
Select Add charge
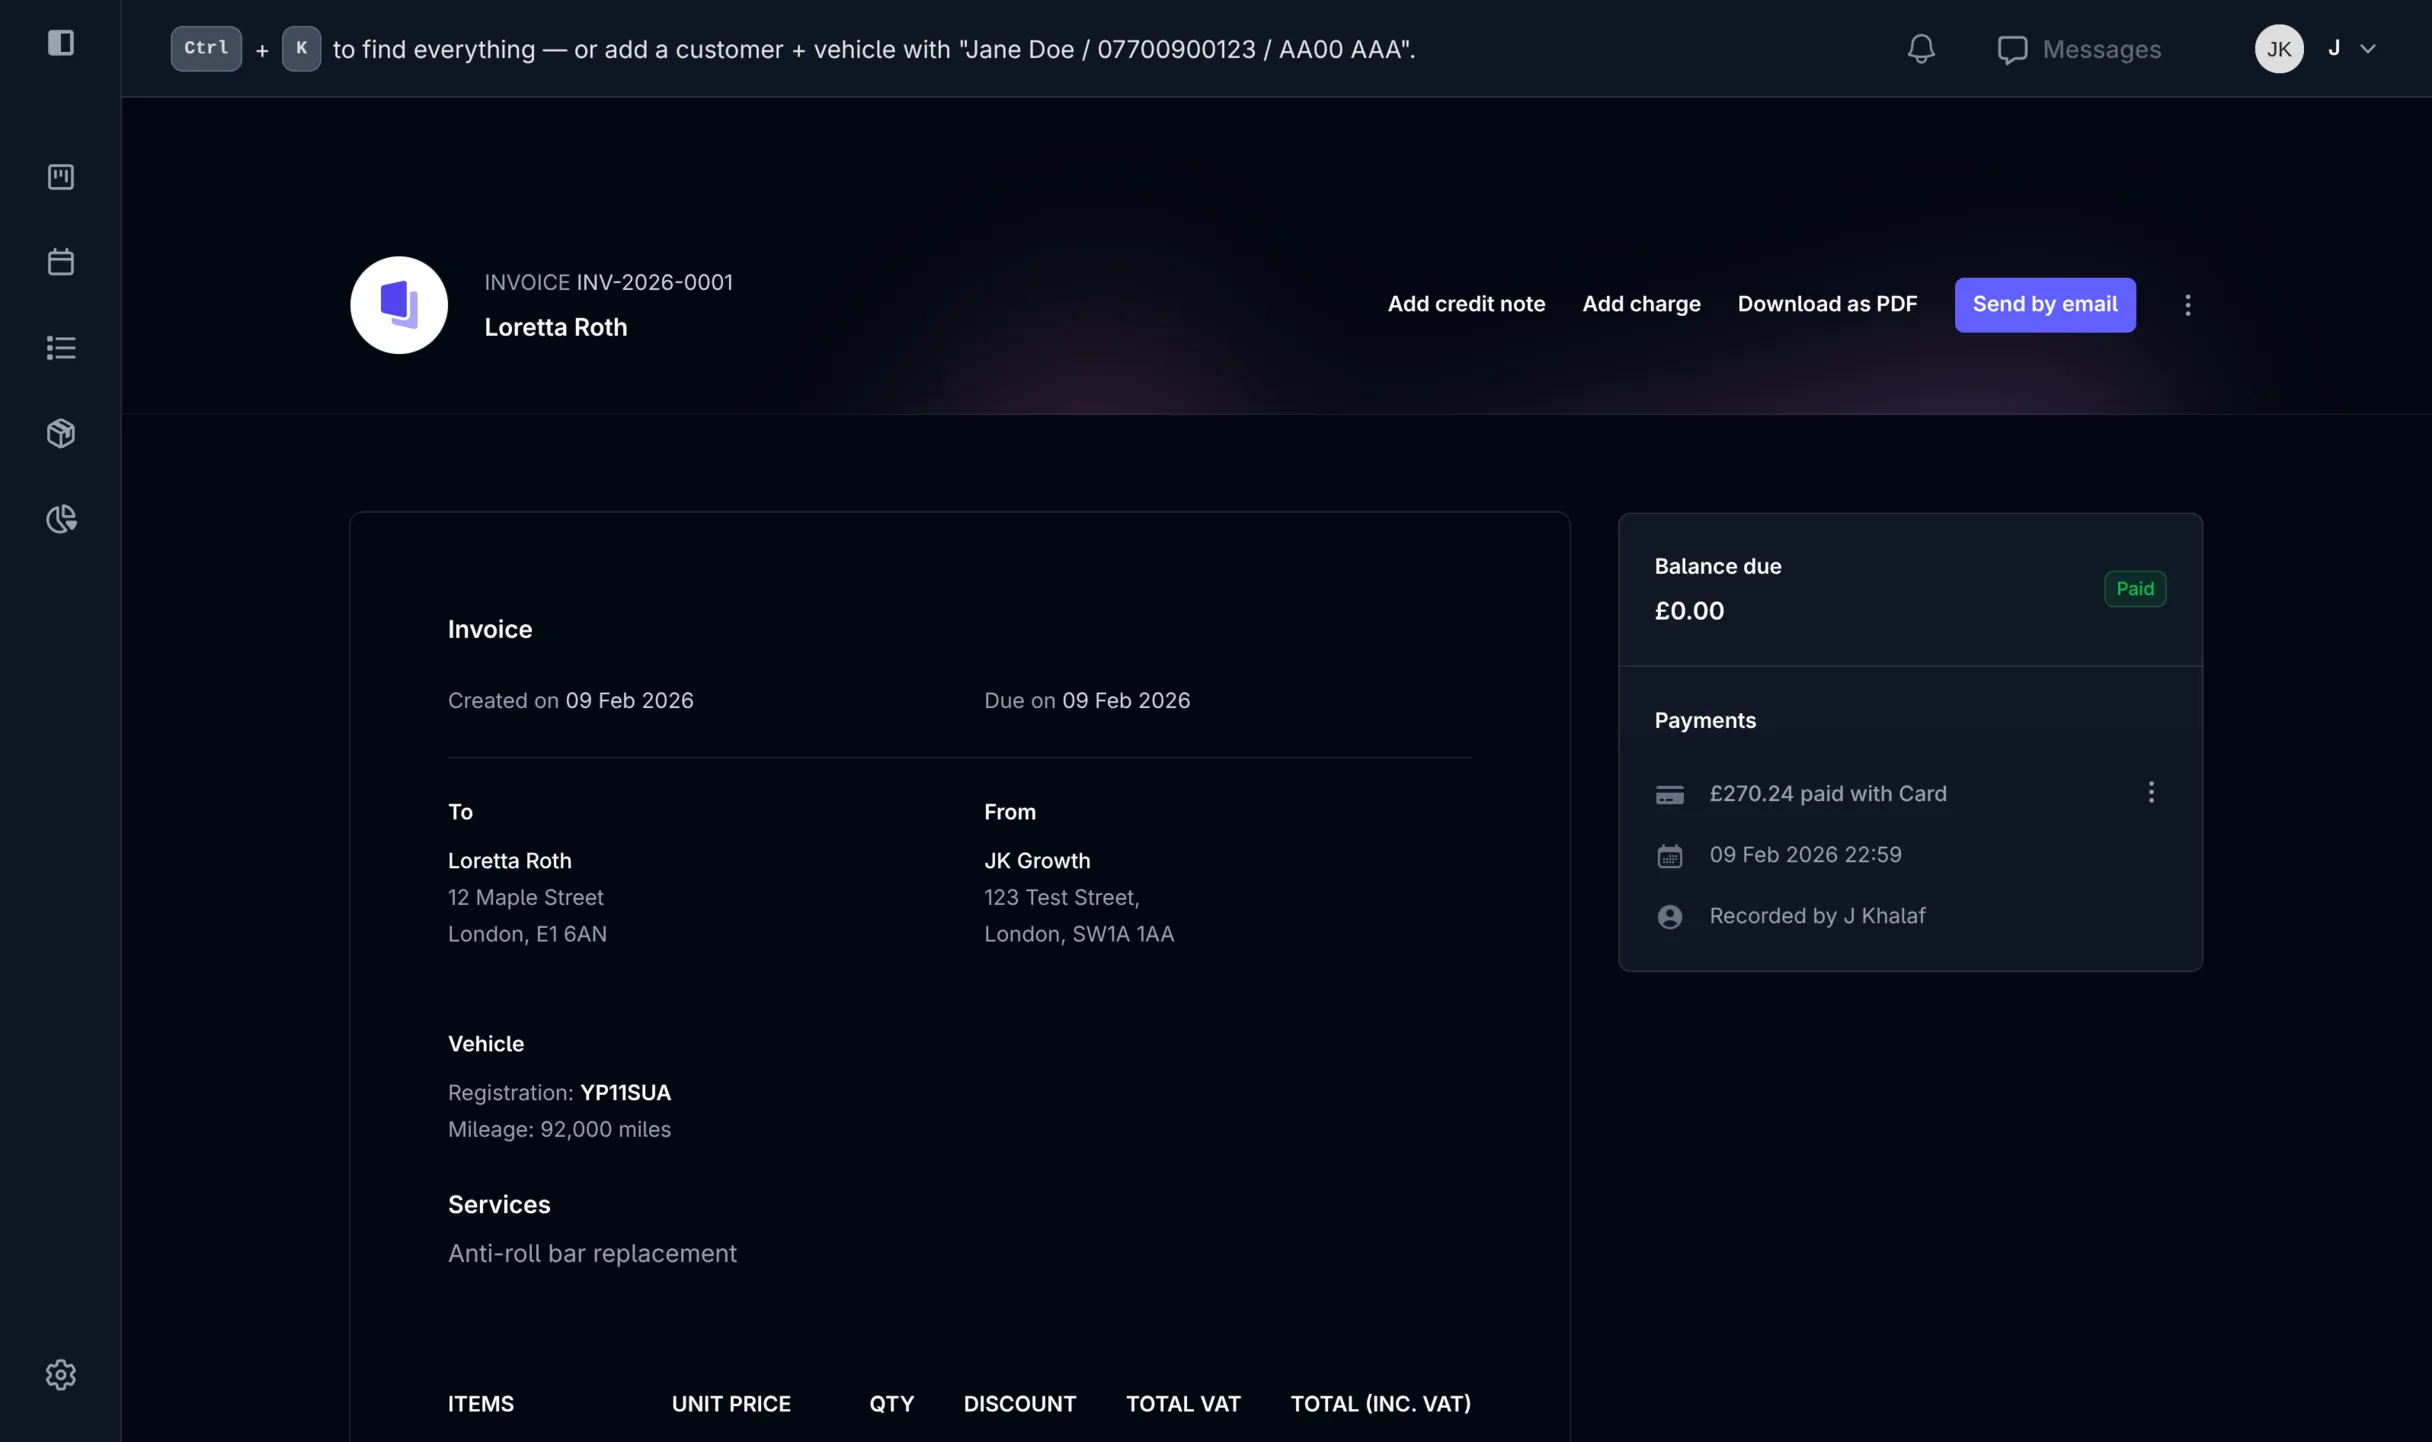[x=1641, y=304]
